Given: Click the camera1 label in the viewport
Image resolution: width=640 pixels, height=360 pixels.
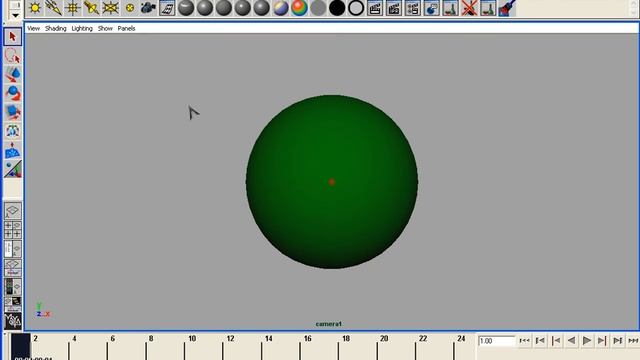Looking at the screenshot, I should [x=329, y=324].
